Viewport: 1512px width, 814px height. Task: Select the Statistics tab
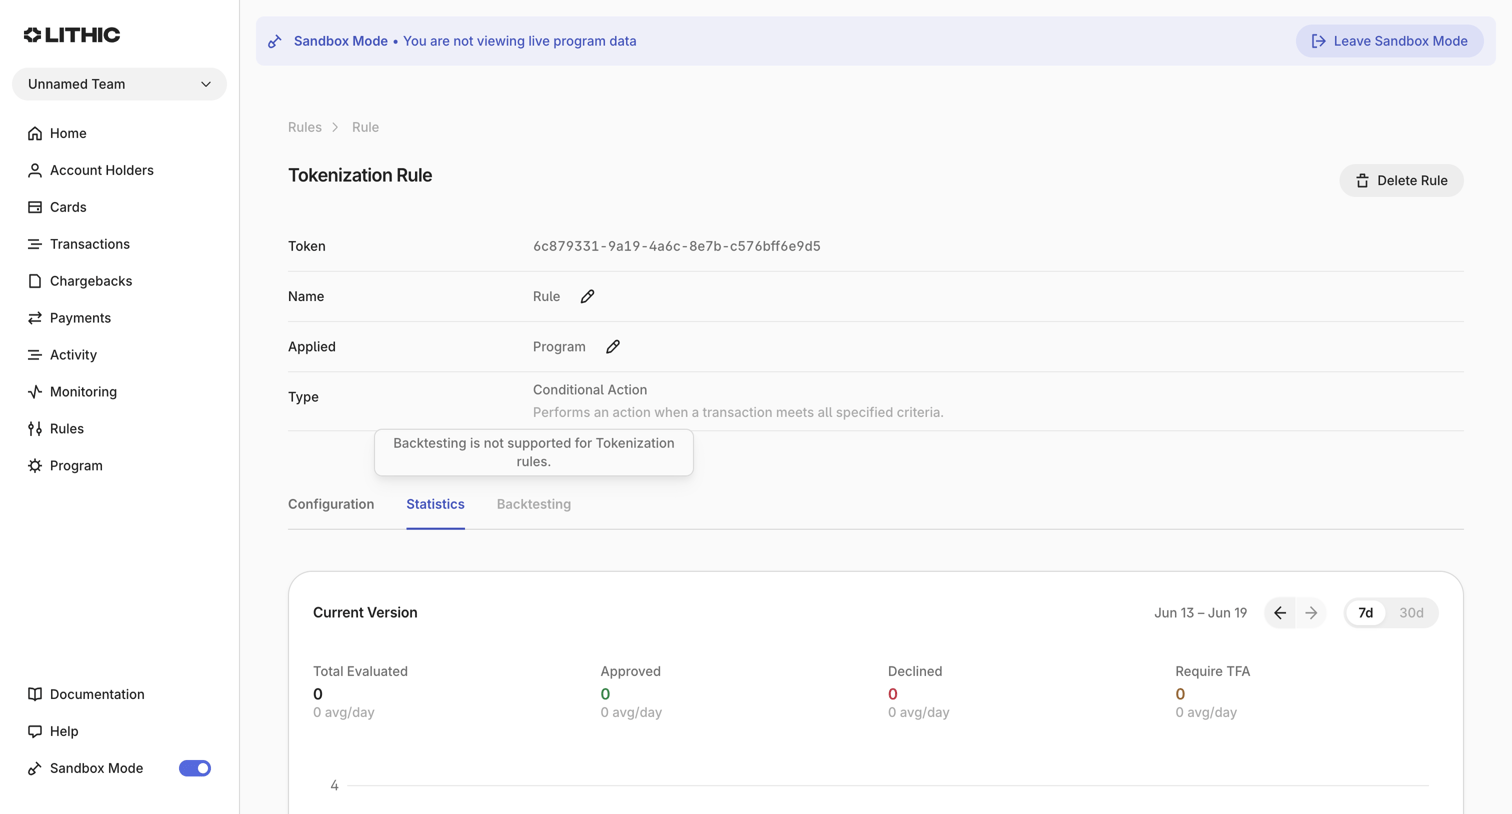[435, 504]
